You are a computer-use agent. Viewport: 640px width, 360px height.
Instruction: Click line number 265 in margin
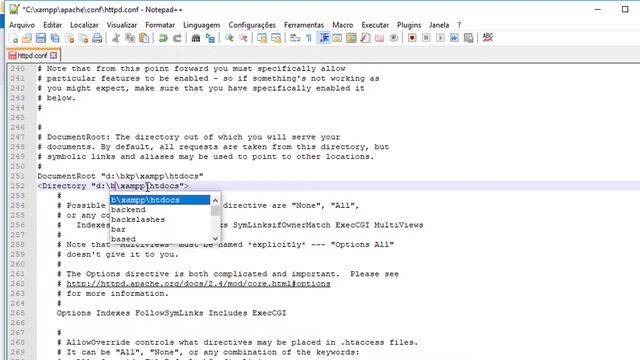click(x=18, y=313)
